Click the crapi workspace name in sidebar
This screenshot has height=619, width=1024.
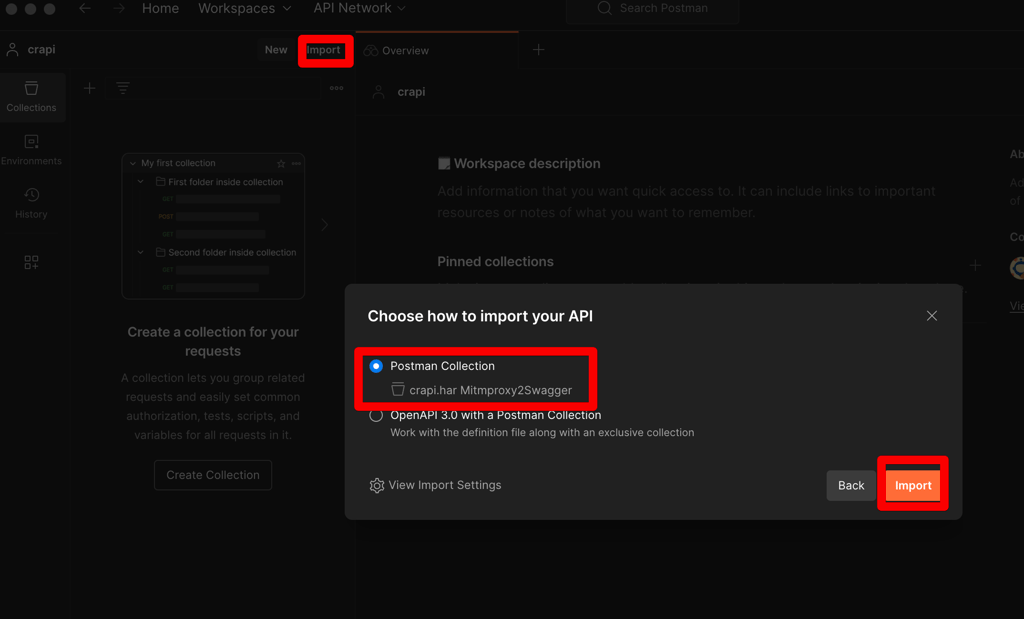[41, 50]
